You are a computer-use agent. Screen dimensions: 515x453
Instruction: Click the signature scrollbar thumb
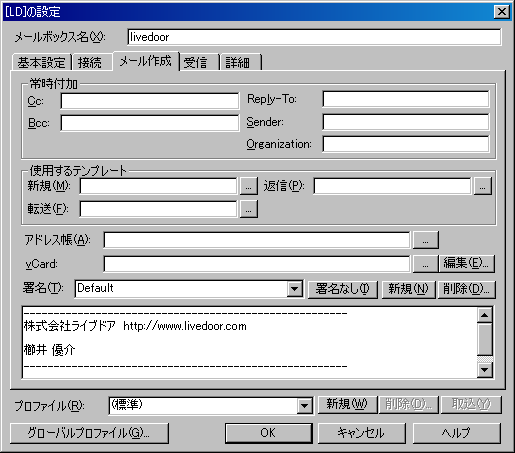pyautogui.click(x=485, y=339)
